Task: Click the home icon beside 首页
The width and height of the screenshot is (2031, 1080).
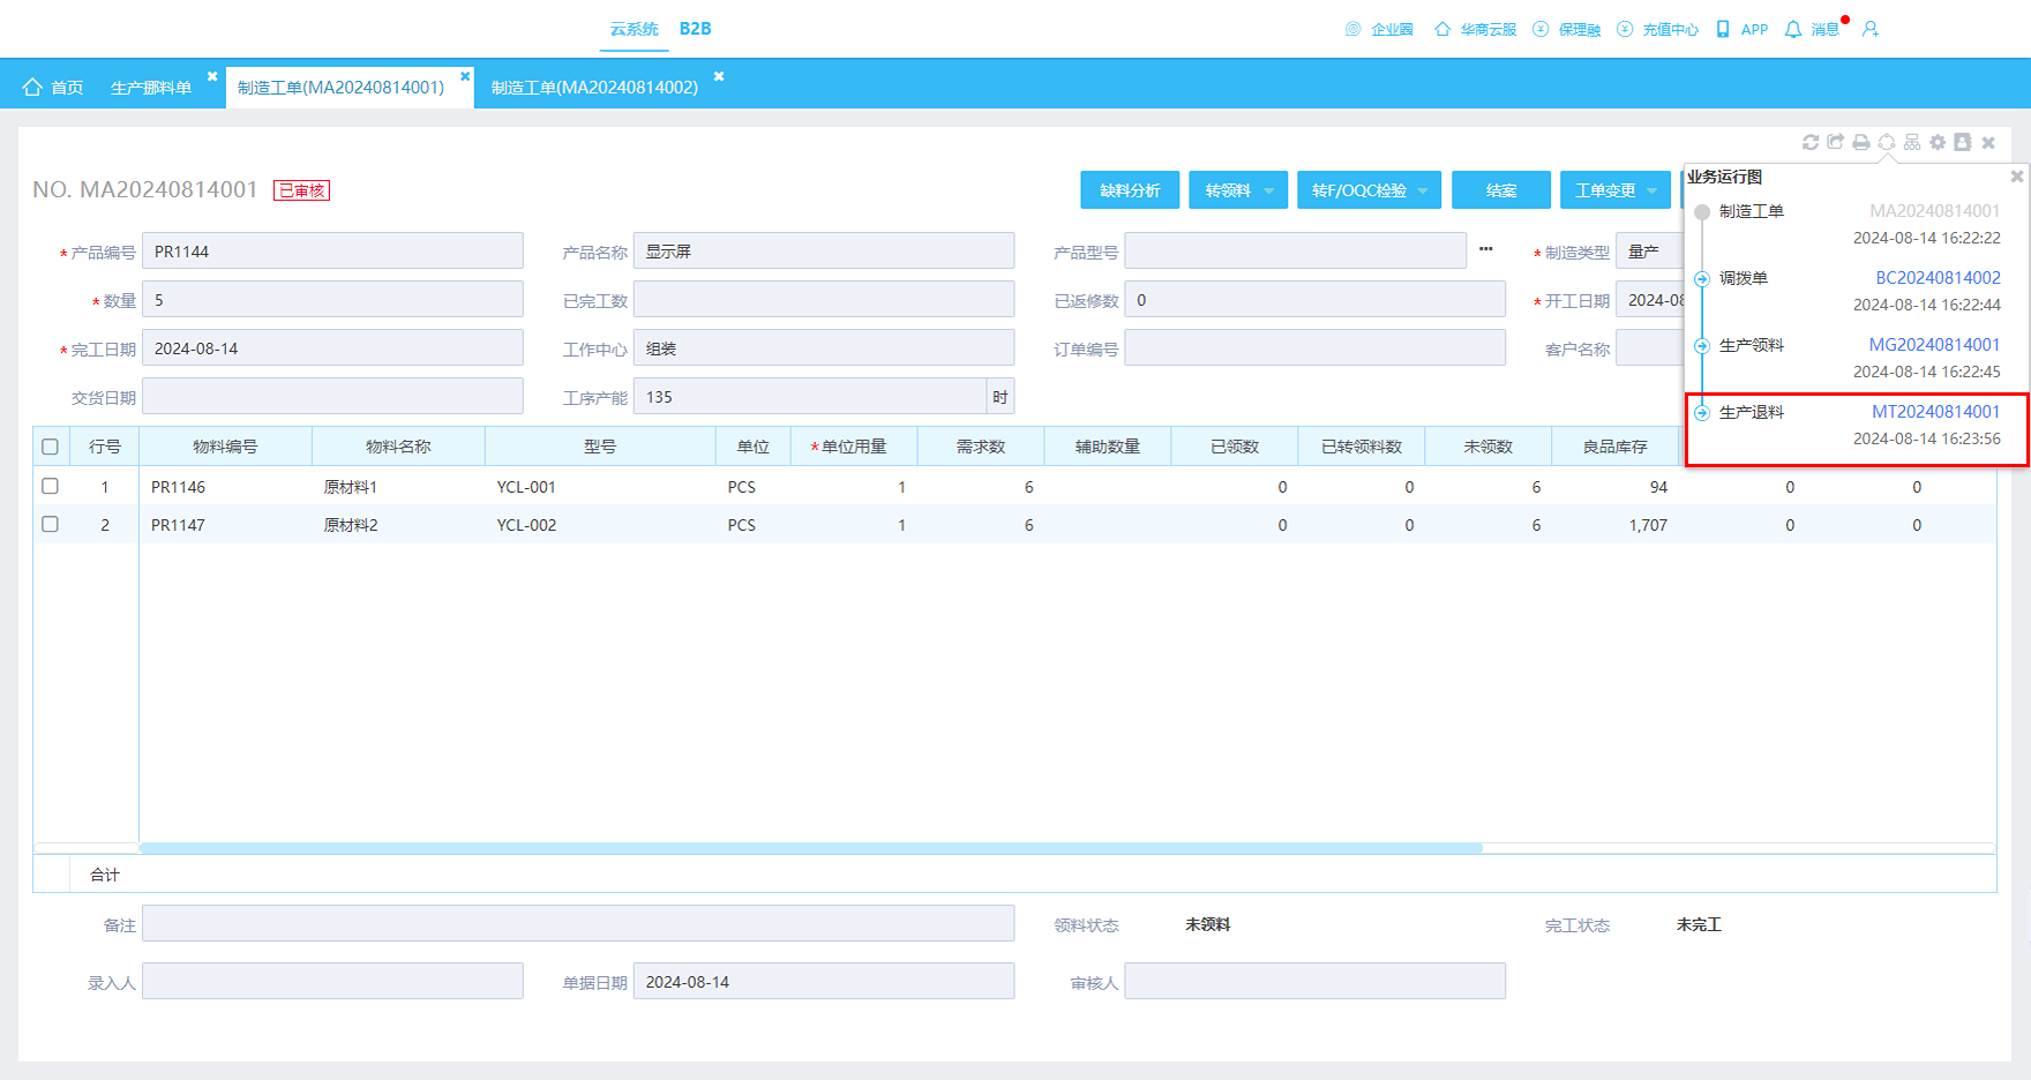Action: (33, 87)
